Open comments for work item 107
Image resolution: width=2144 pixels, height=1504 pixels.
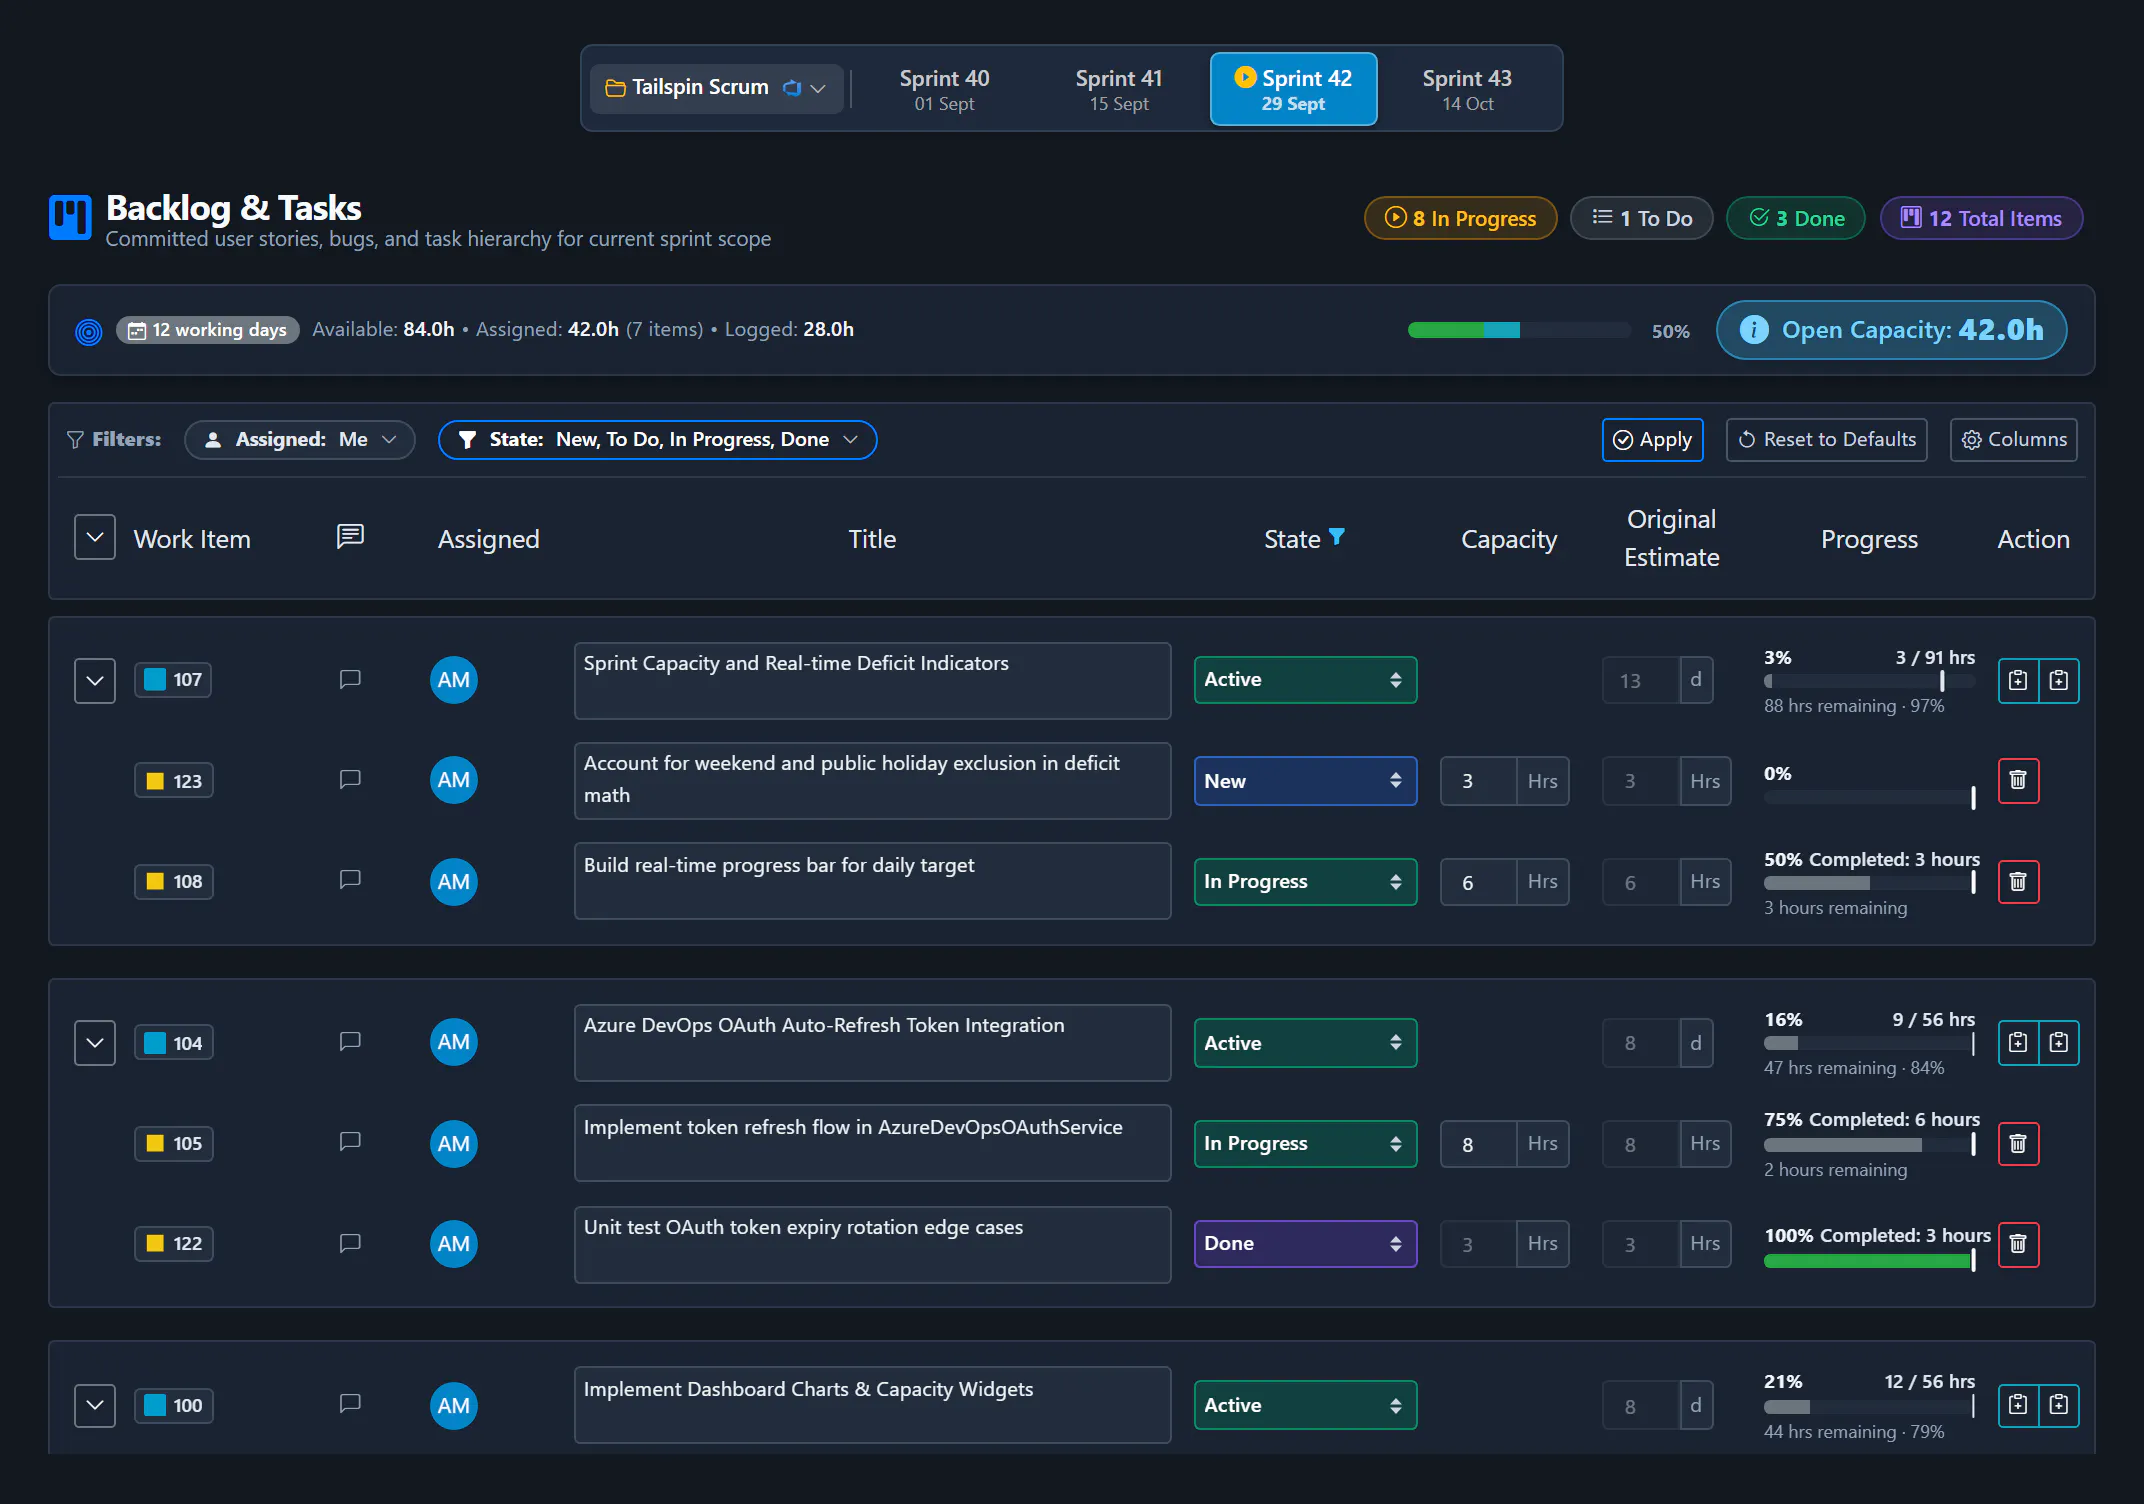tap(350, 680)
